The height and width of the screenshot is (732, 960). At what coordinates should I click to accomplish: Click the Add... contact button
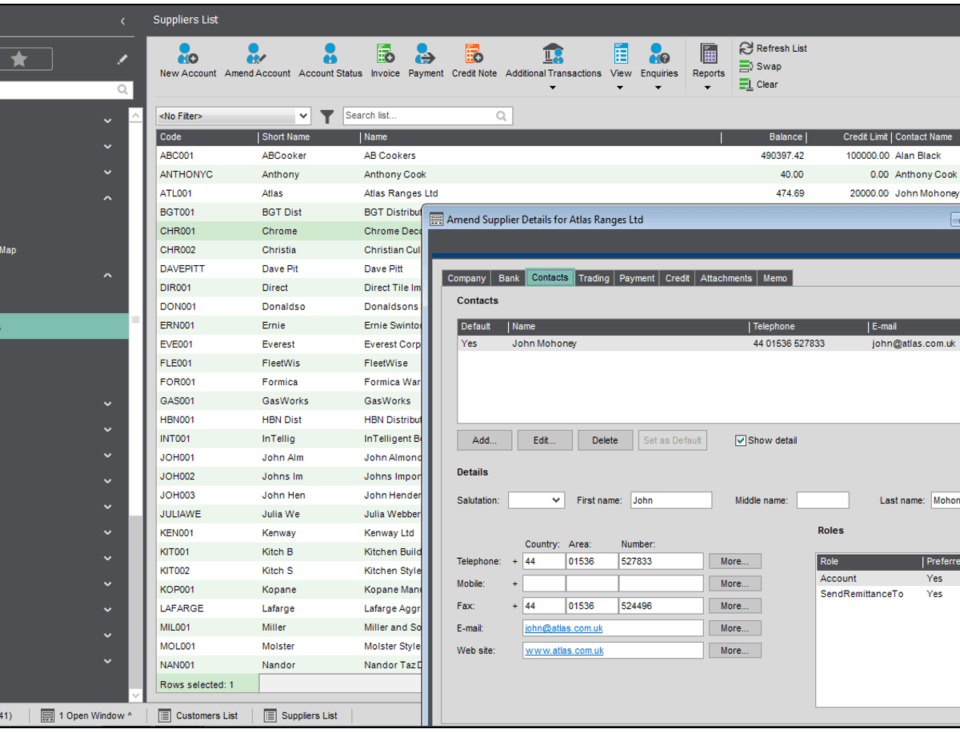click(x=484, y=441)
